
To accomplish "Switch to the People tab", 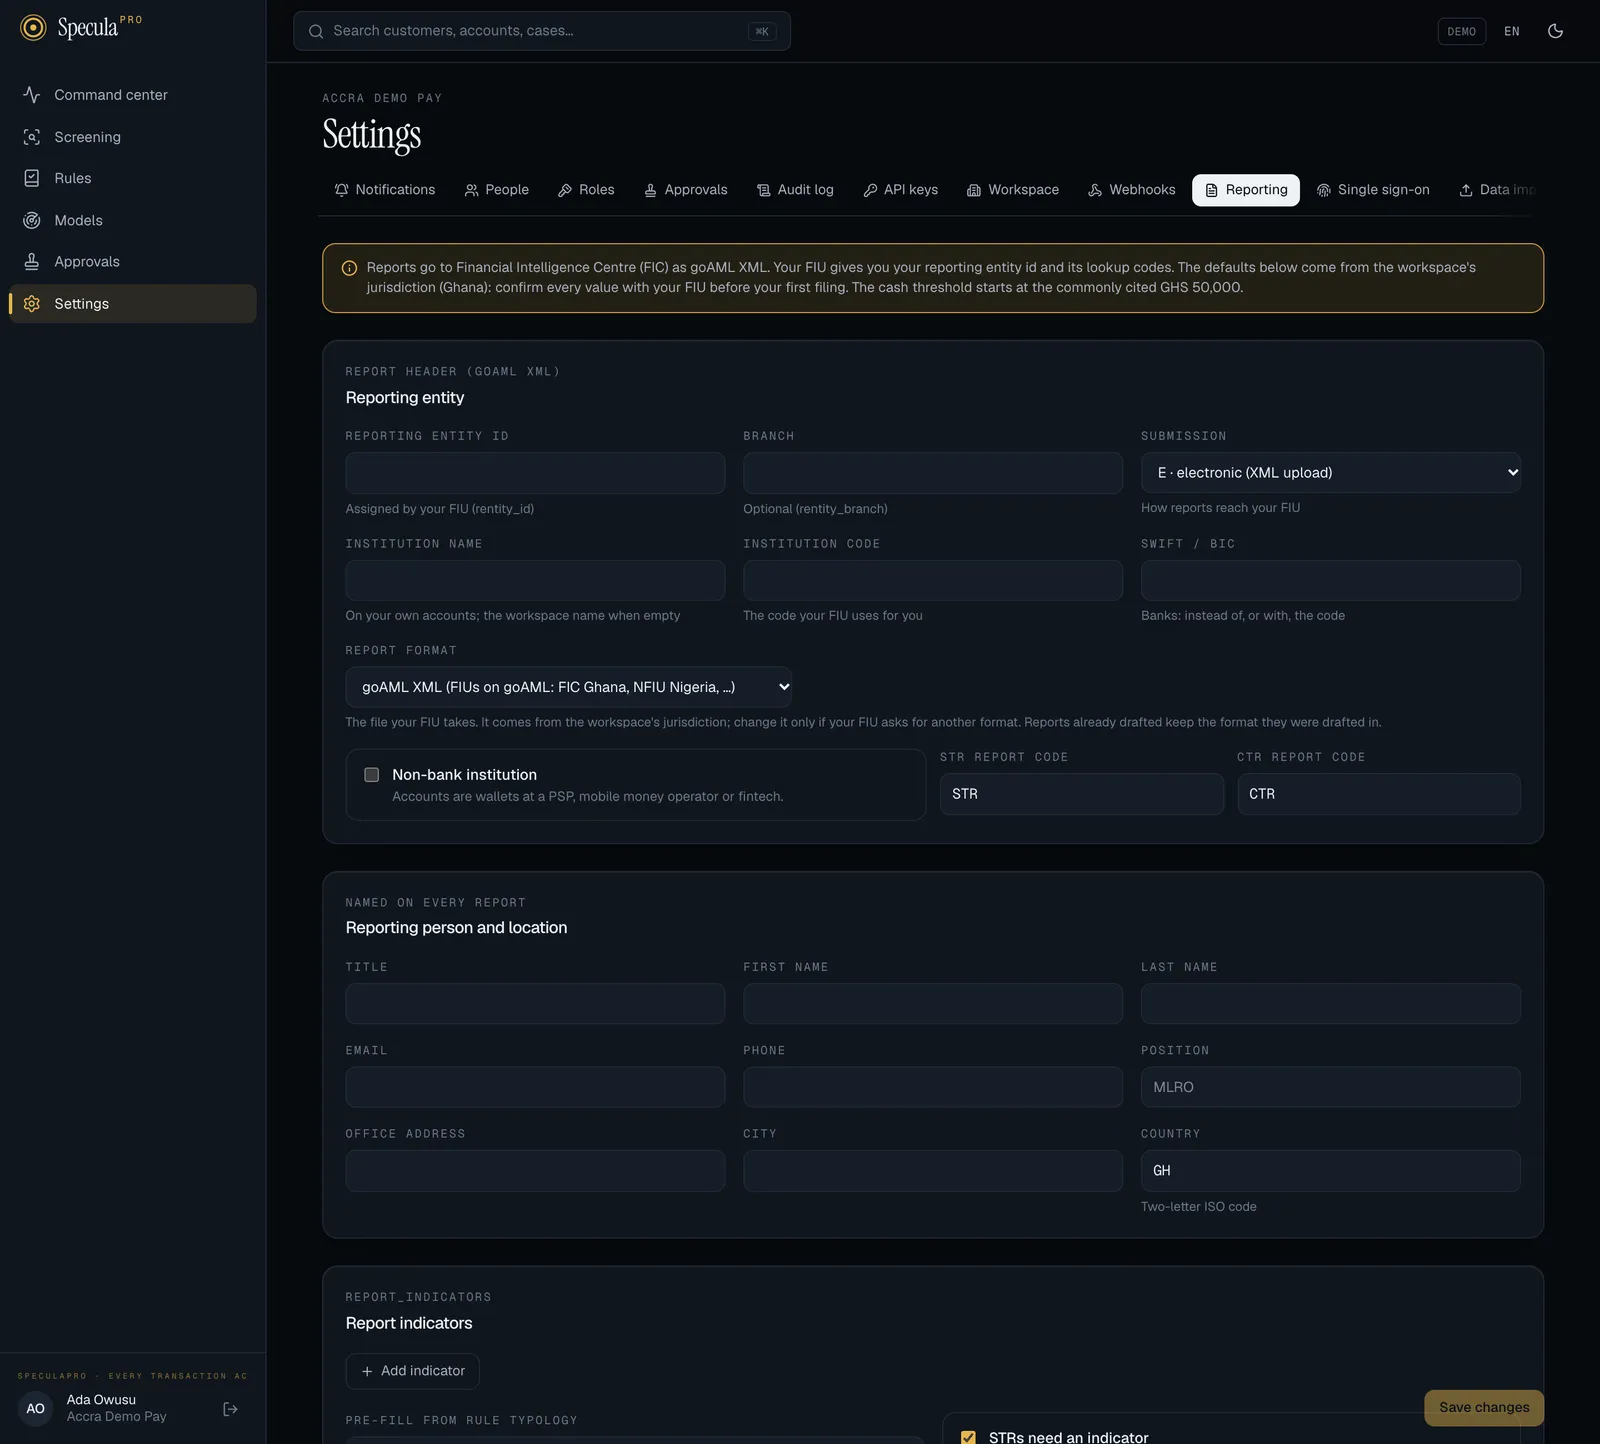I will pos(497,190).
